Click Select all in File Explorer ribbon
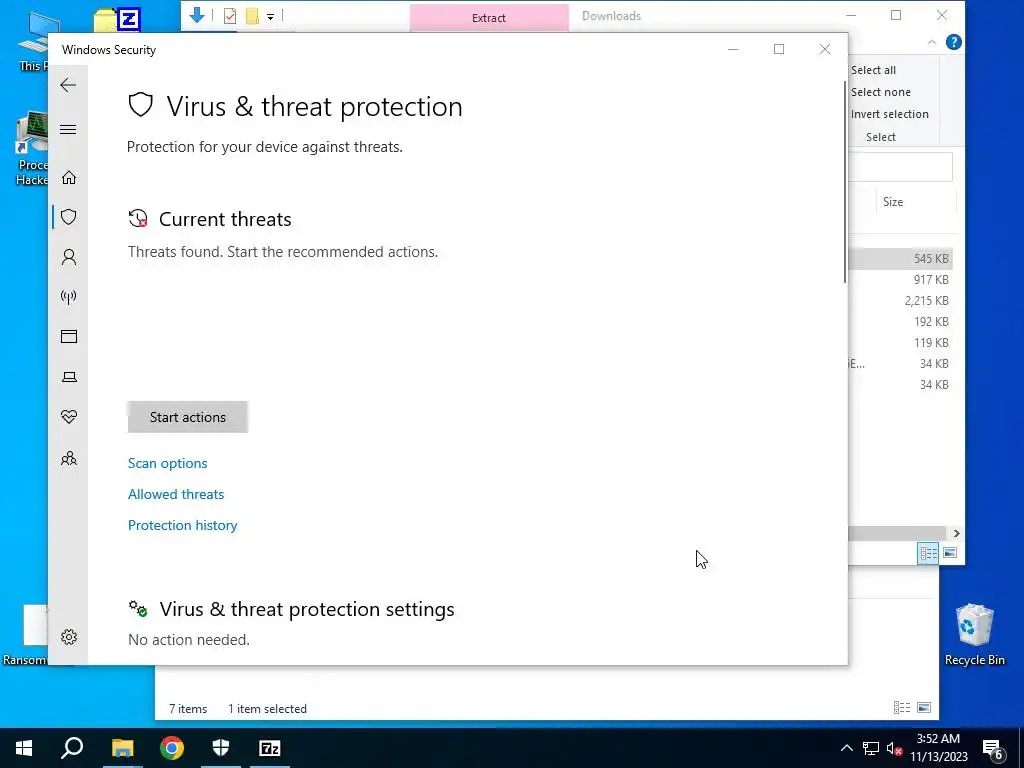This screenshot has width=1024, height=768. (873, 70)
